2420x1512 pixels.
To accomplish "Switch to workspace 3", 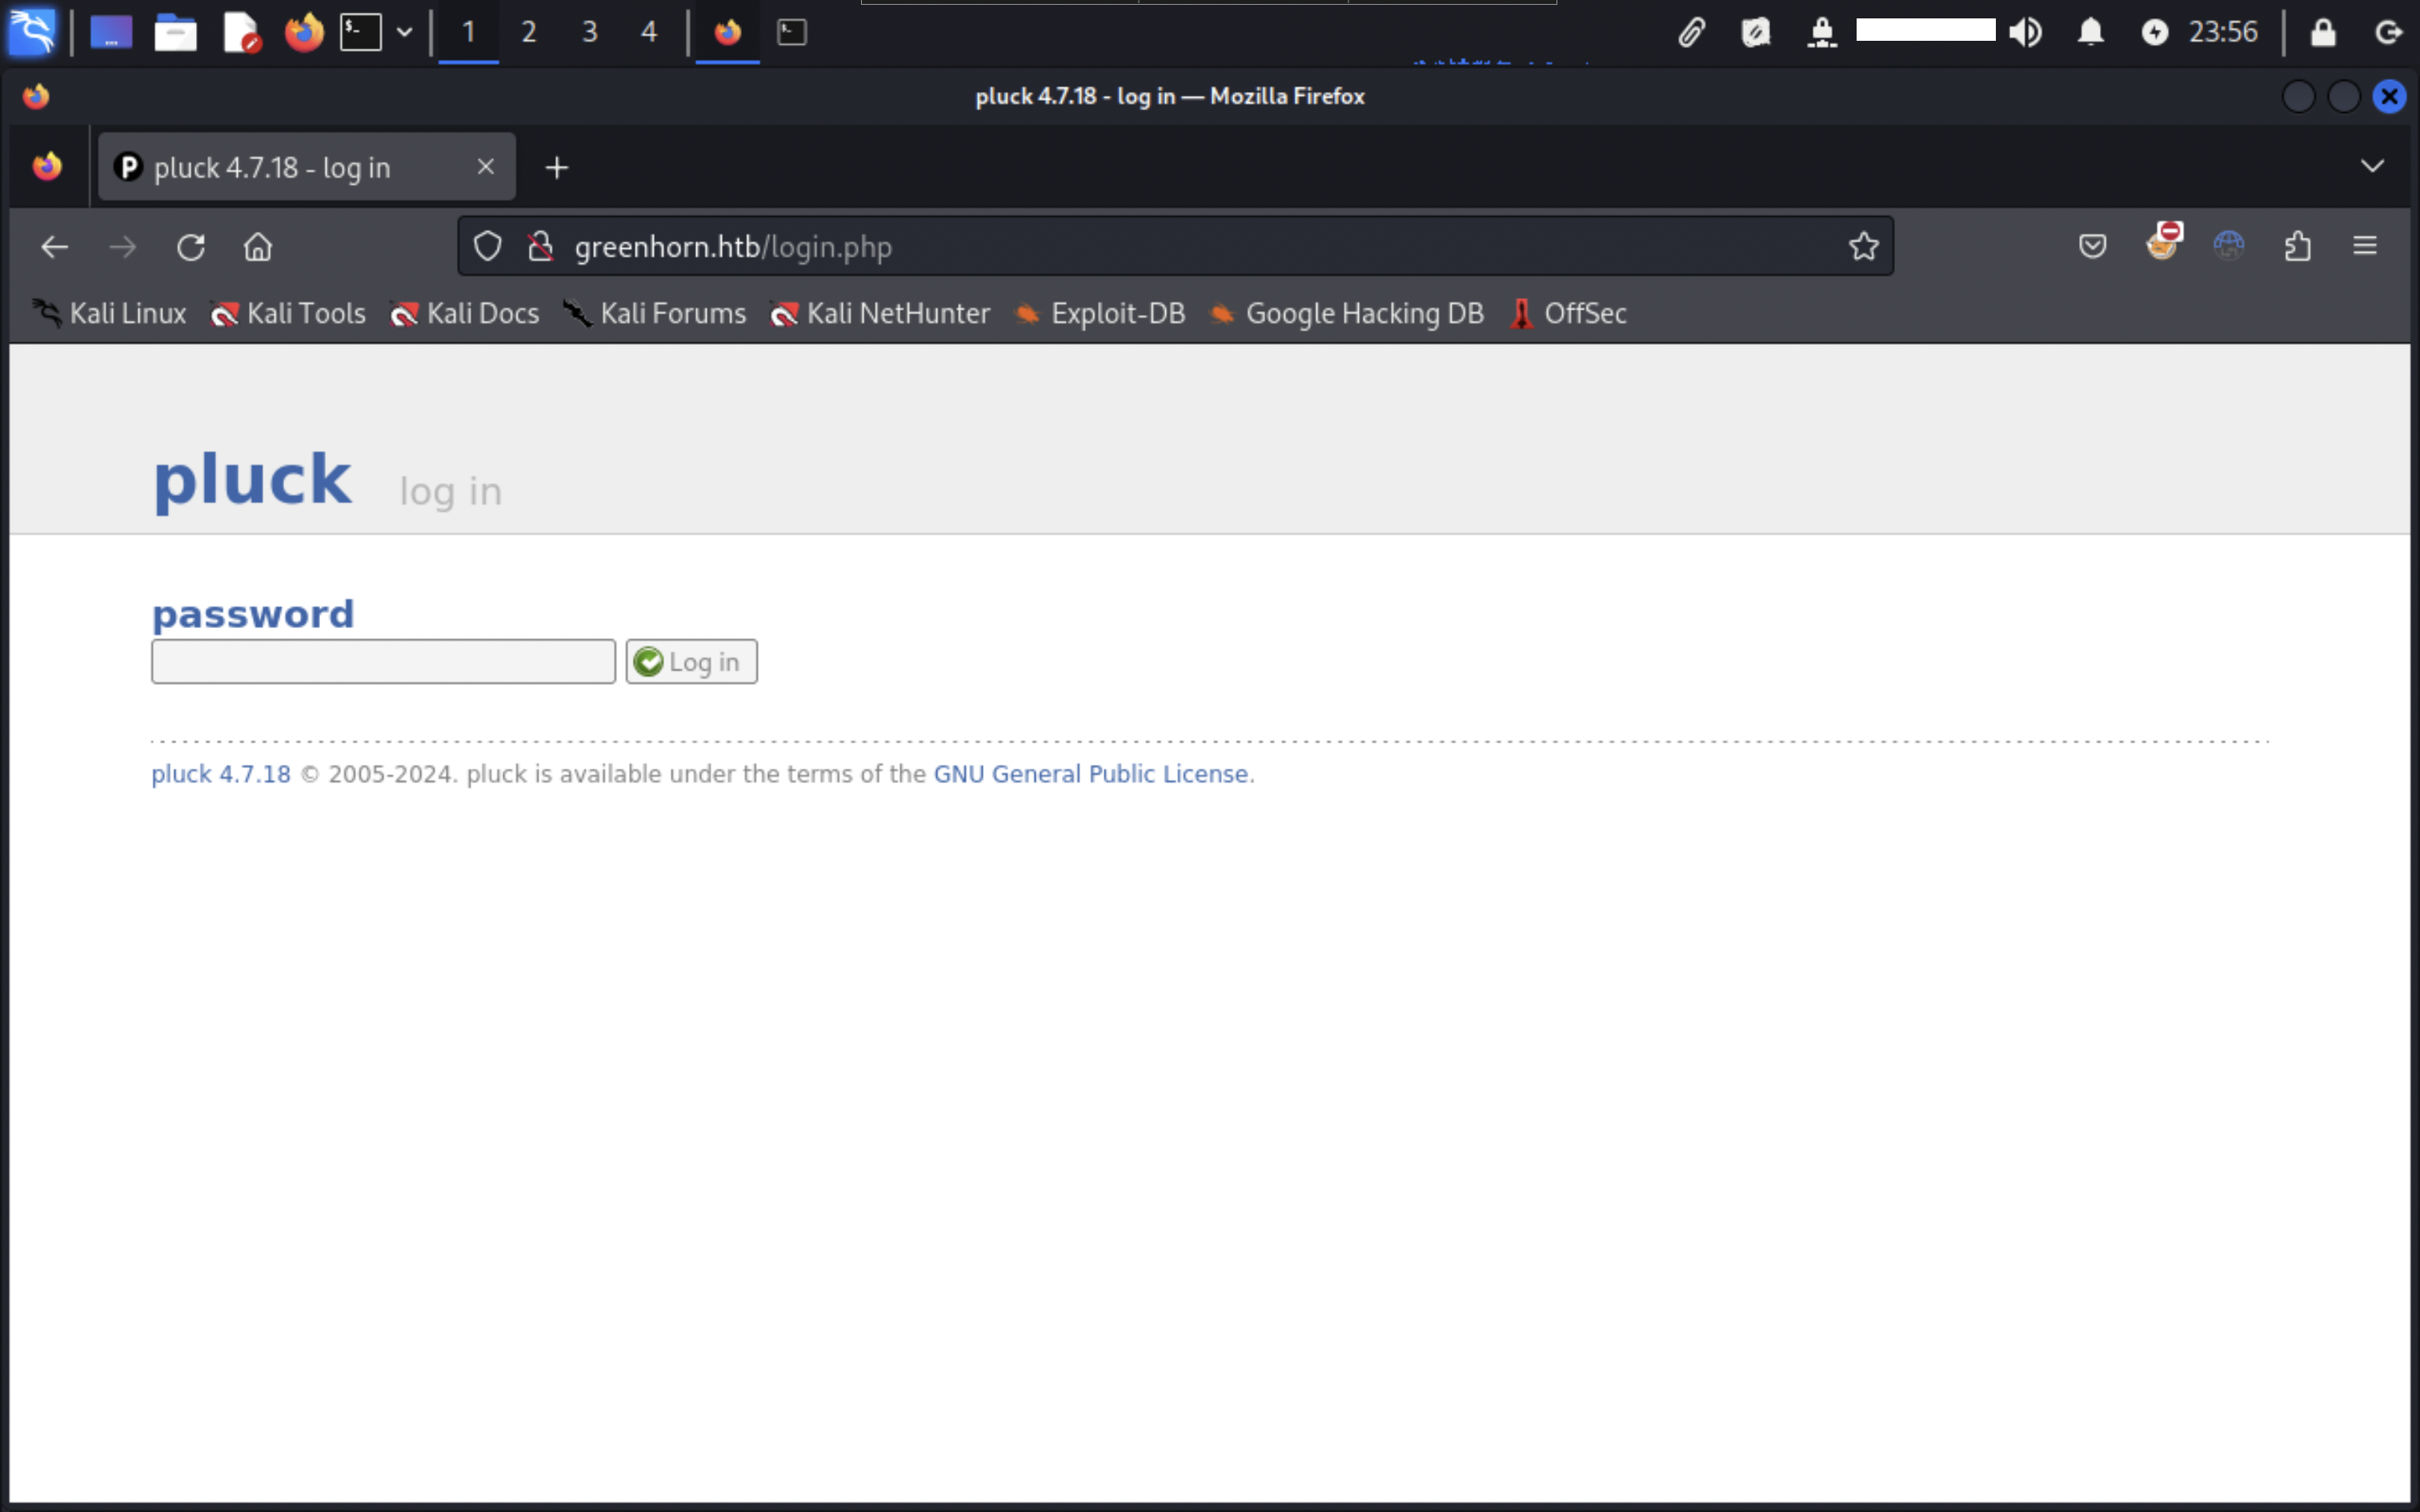I will click(x=590, y=32).
